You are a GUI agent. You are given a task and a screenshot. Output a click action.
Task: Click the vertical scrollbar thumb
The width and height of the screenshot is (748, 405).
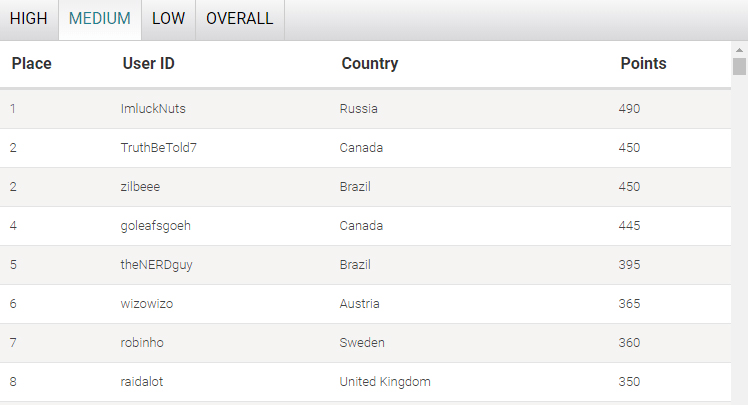click(739, 67)
